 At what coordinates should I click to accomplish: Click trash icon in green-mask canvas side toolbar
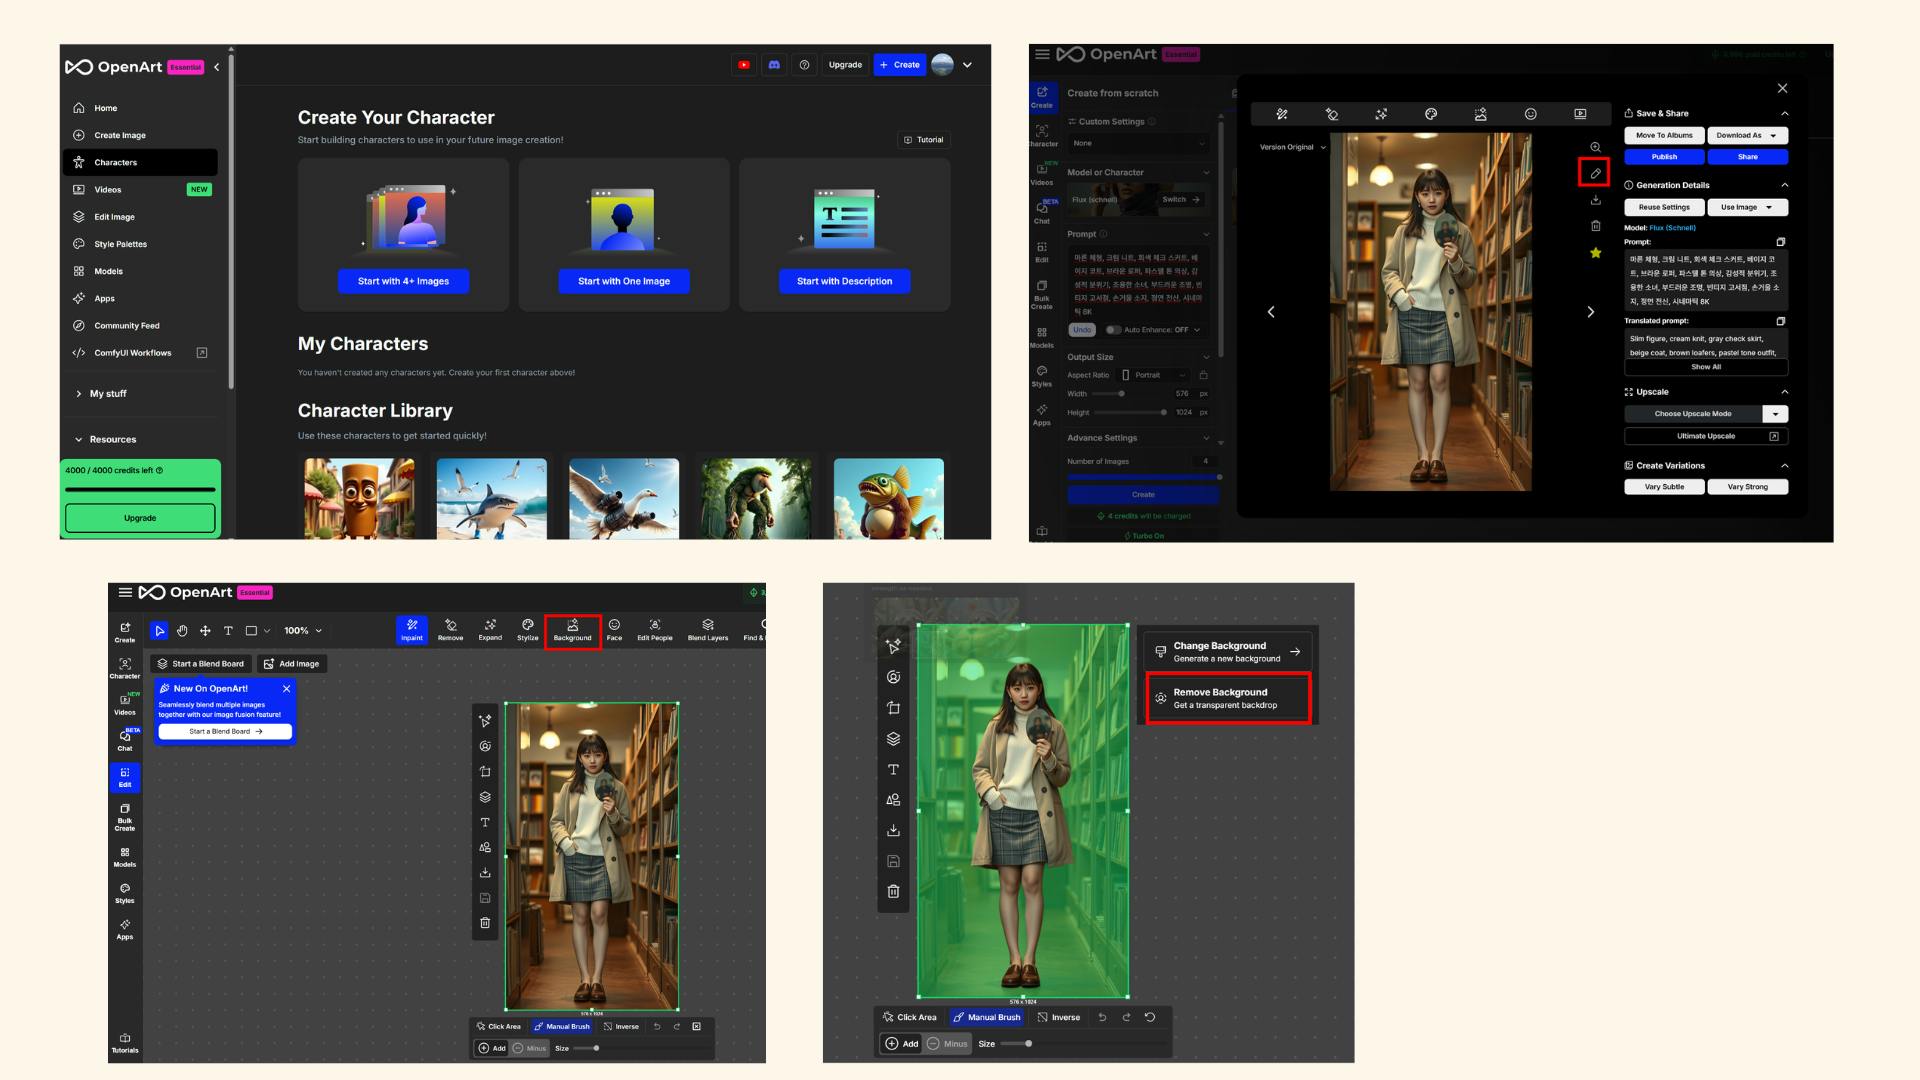tap(893, 891)
